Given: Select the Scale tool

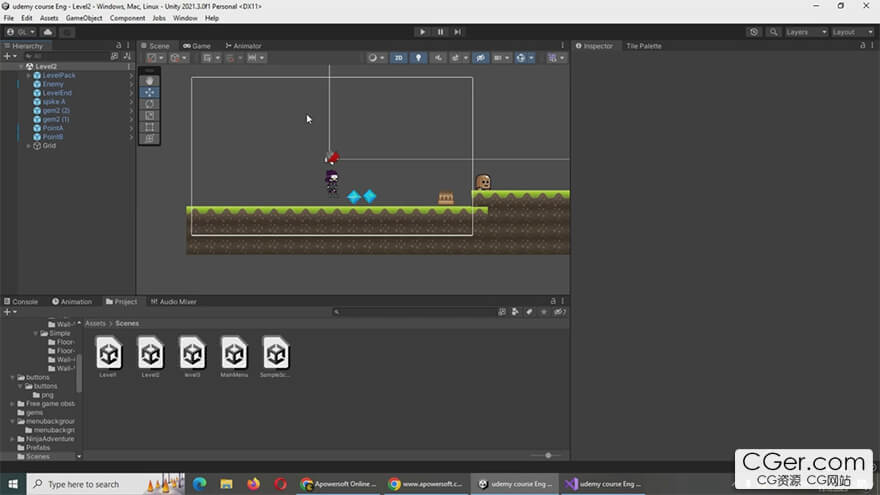Looking at the screenshot, I should 149,116.
